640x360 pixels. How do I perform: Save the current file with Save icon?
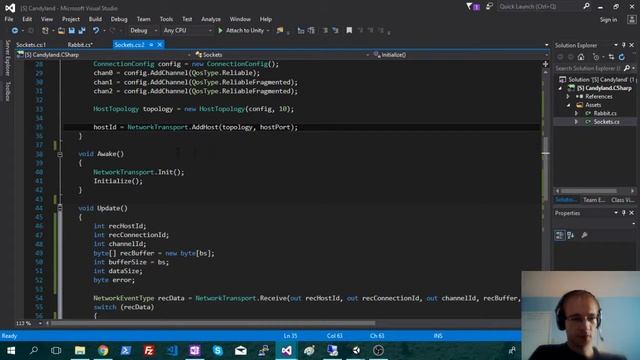tap(71, 31)
